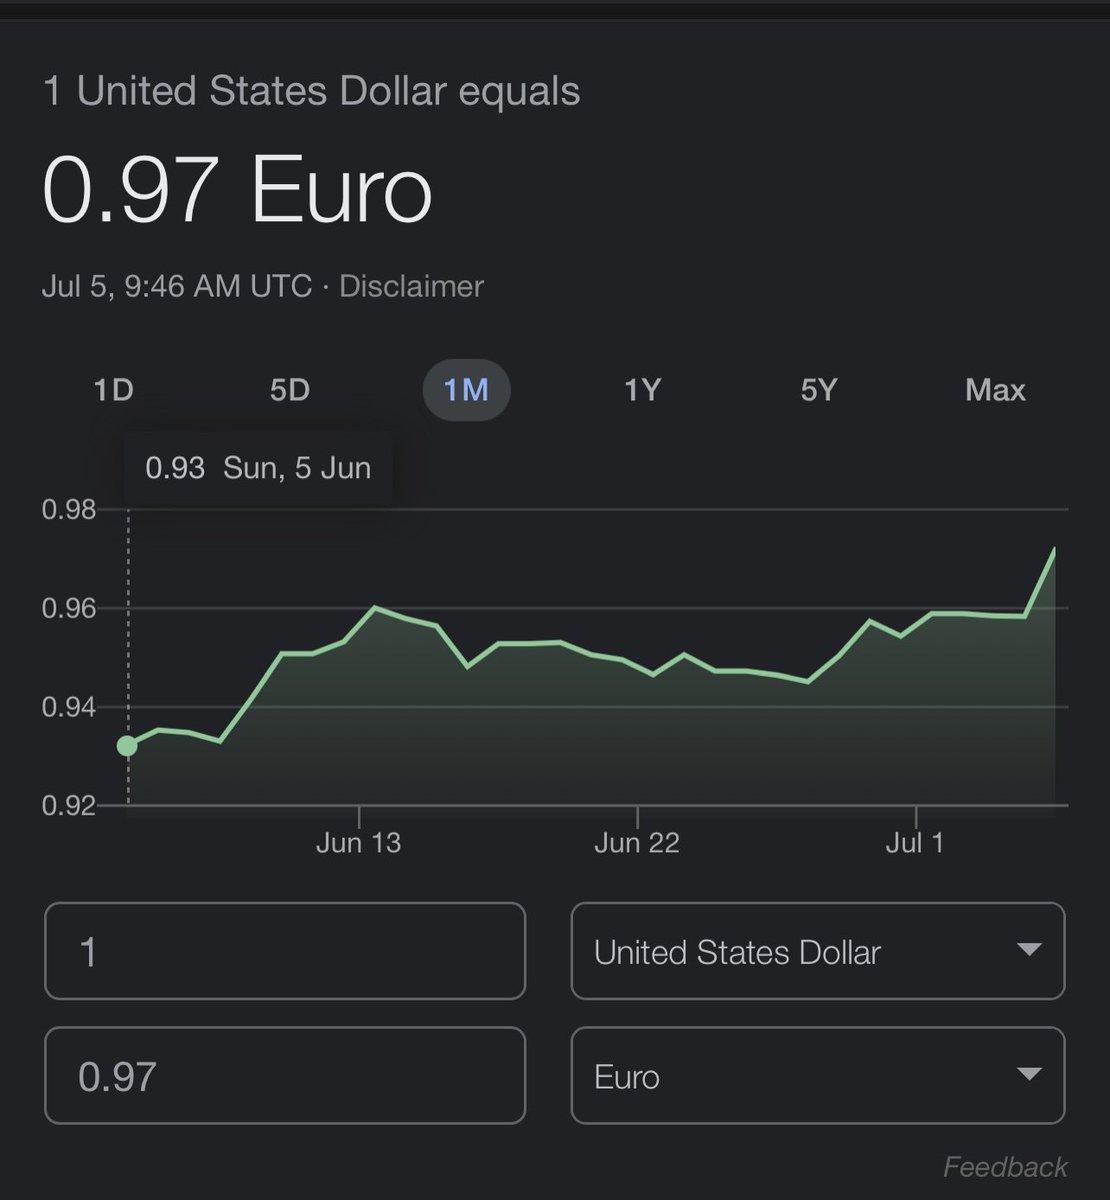Click the dollar amount field showing 1
This screenshot has height=1200, width=1110.
(285, 951)
